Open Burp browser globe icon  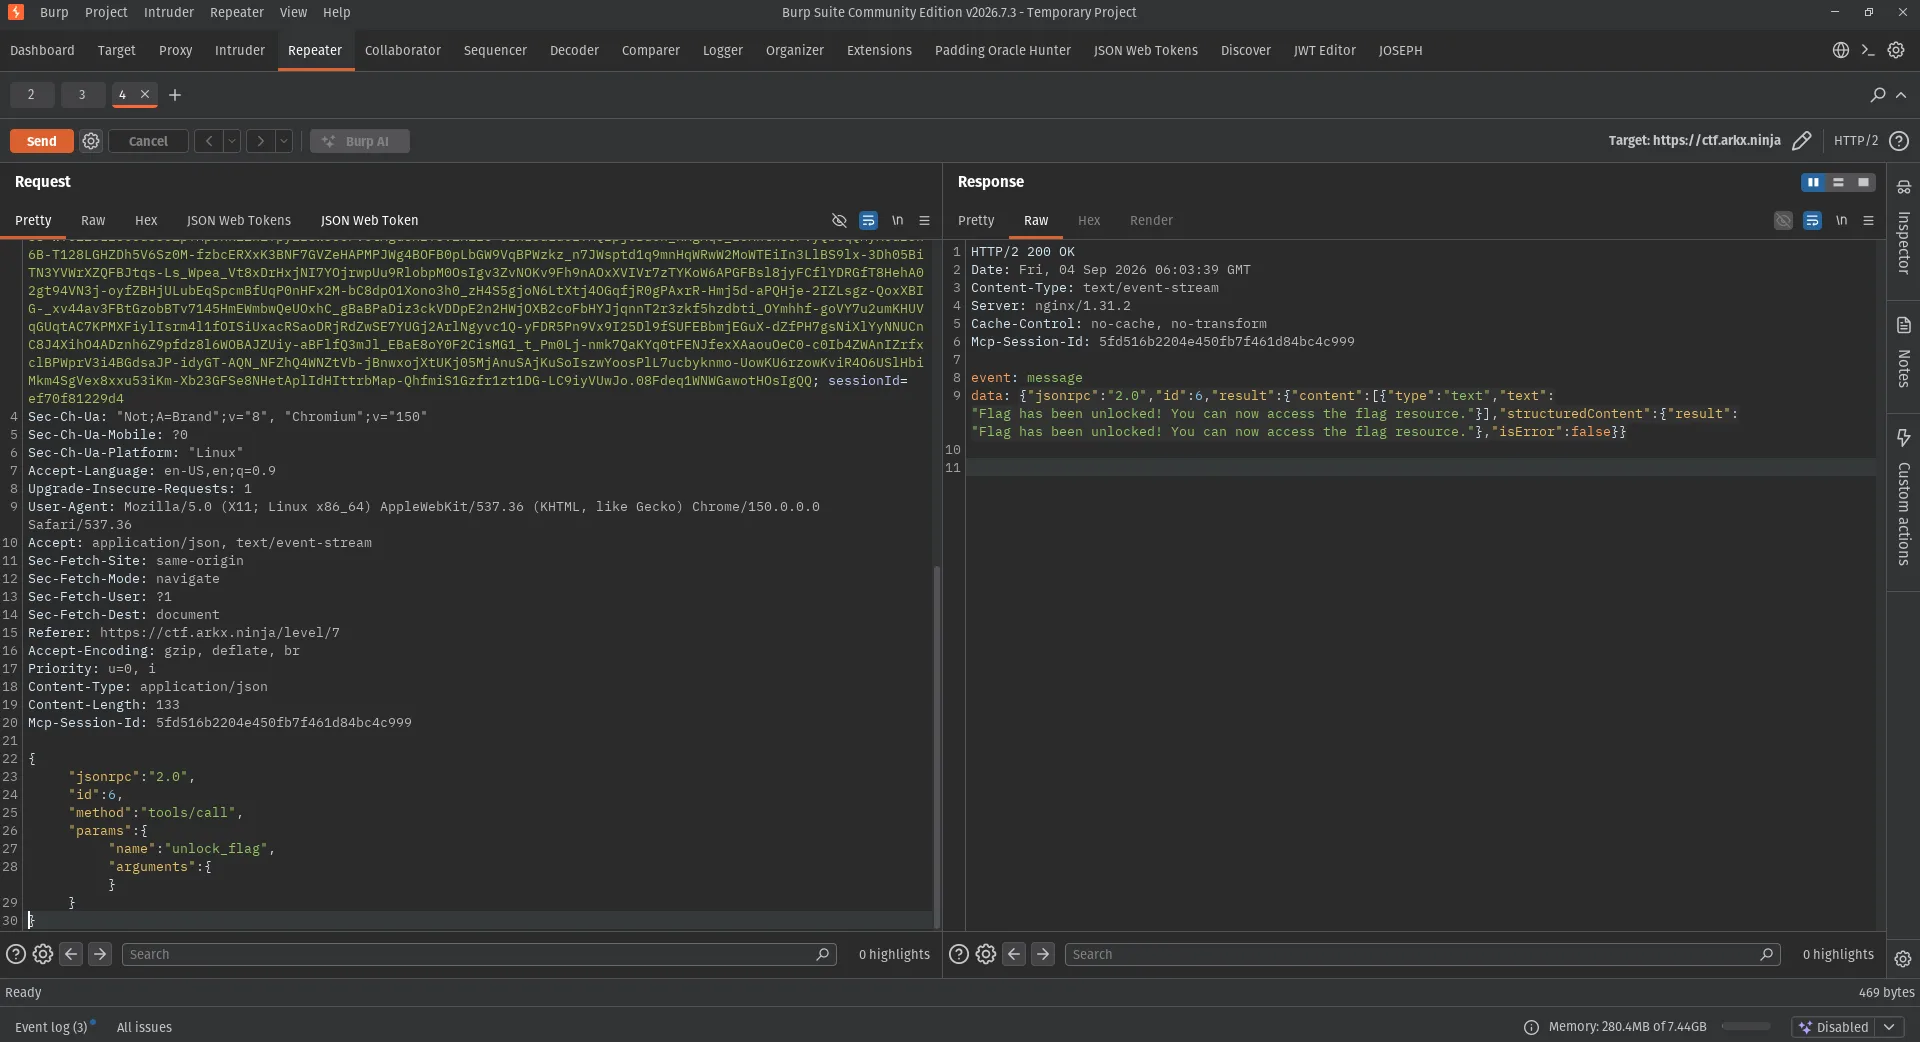tap(1840, 50)
